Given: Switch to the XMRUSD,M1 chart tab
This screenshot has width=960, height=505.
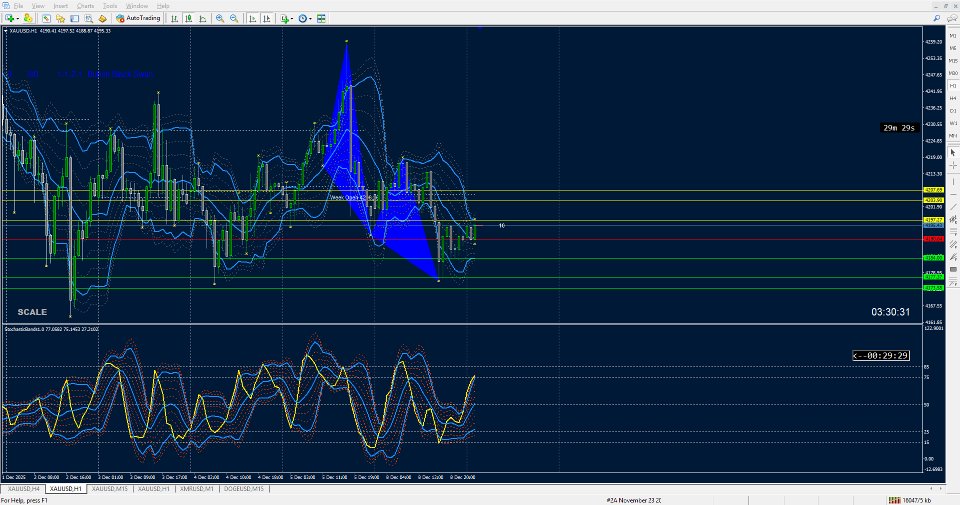Looking at the screenshot, I should (x=197, y=488).
